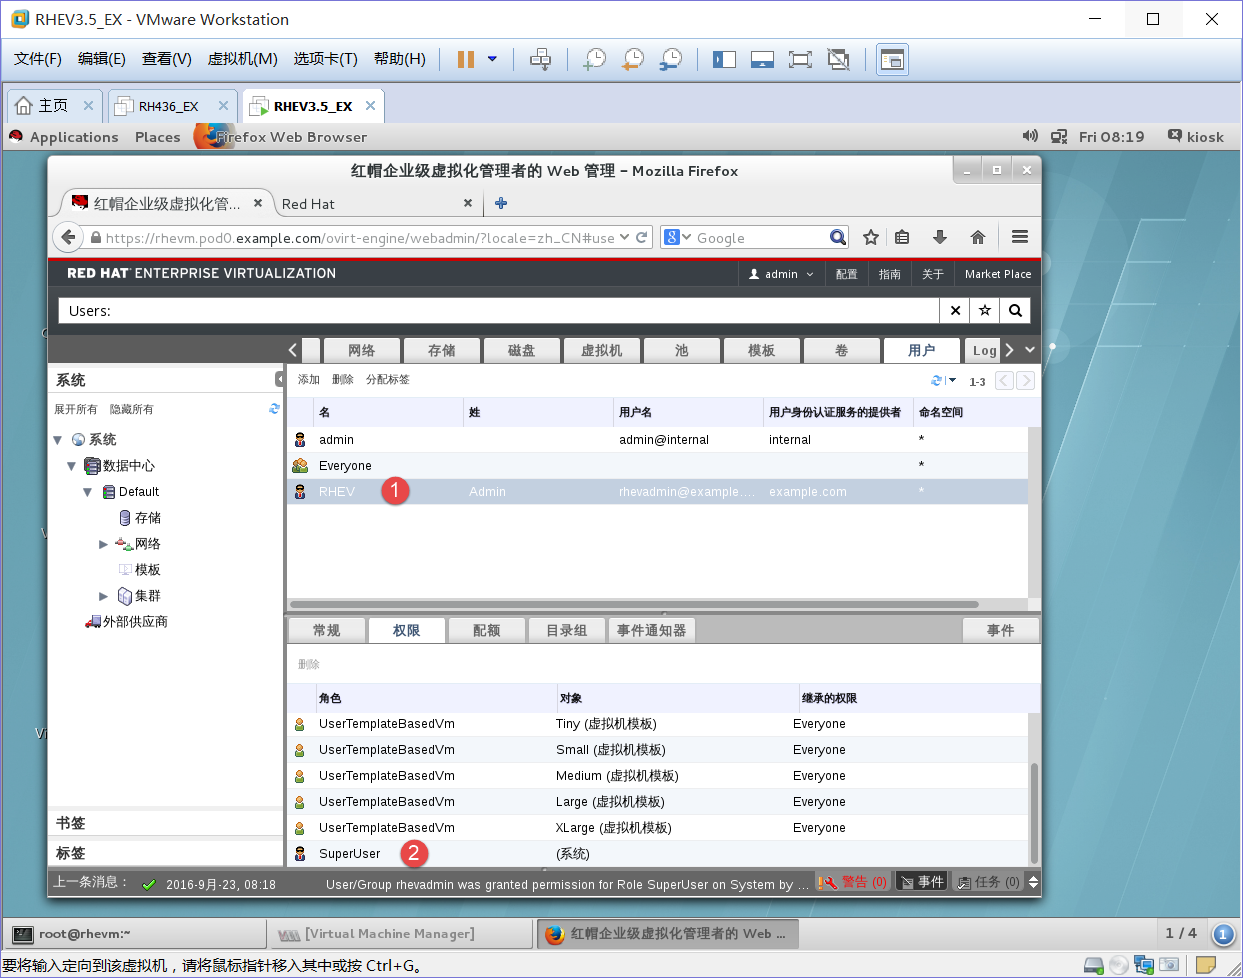The width and height of the screenshot is (1243, 978).
Task: Click the 指南 guide link
Action: pyautogui.click(x=889, y=274)
